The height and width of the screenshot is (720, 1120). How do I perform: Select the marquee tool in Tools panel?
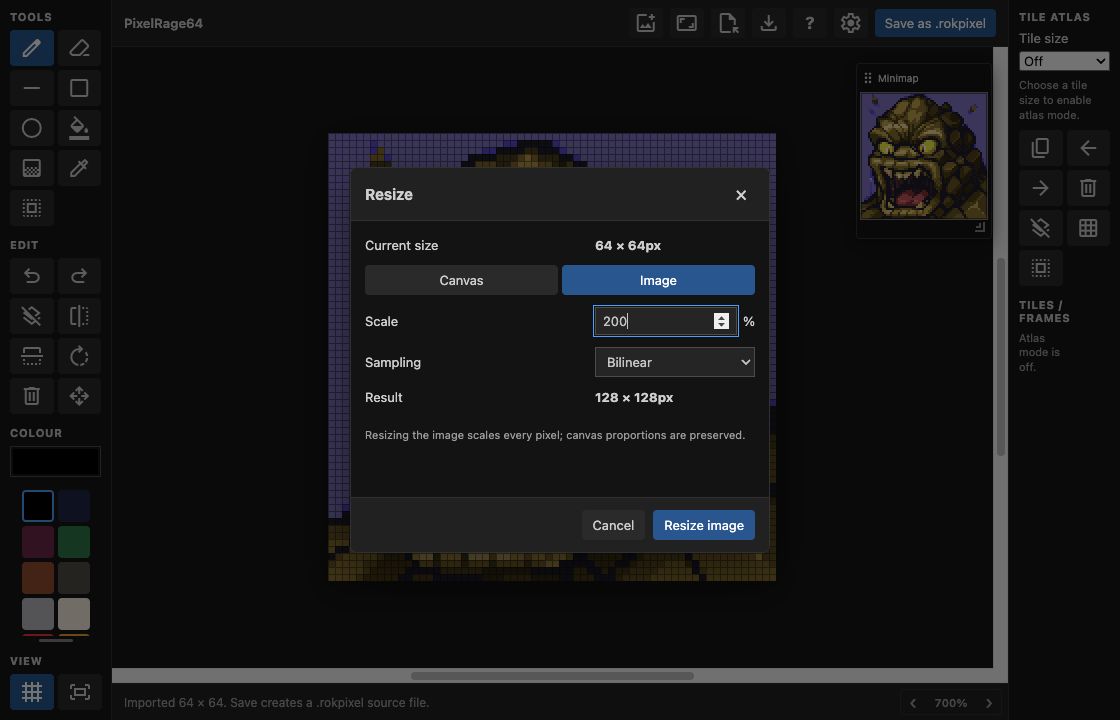point(31,208)
